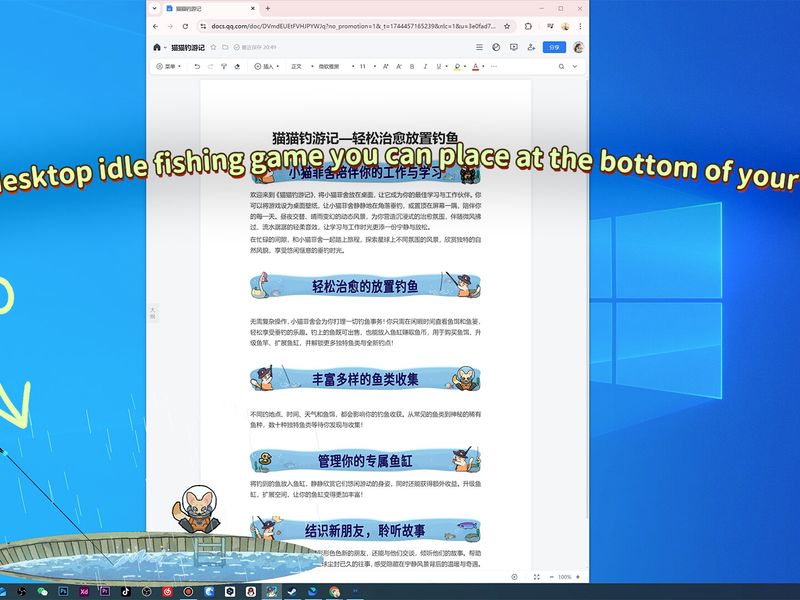This screenshot has width=800, height=600.
Task: Decrease font size button
Action: click(399, 66)
